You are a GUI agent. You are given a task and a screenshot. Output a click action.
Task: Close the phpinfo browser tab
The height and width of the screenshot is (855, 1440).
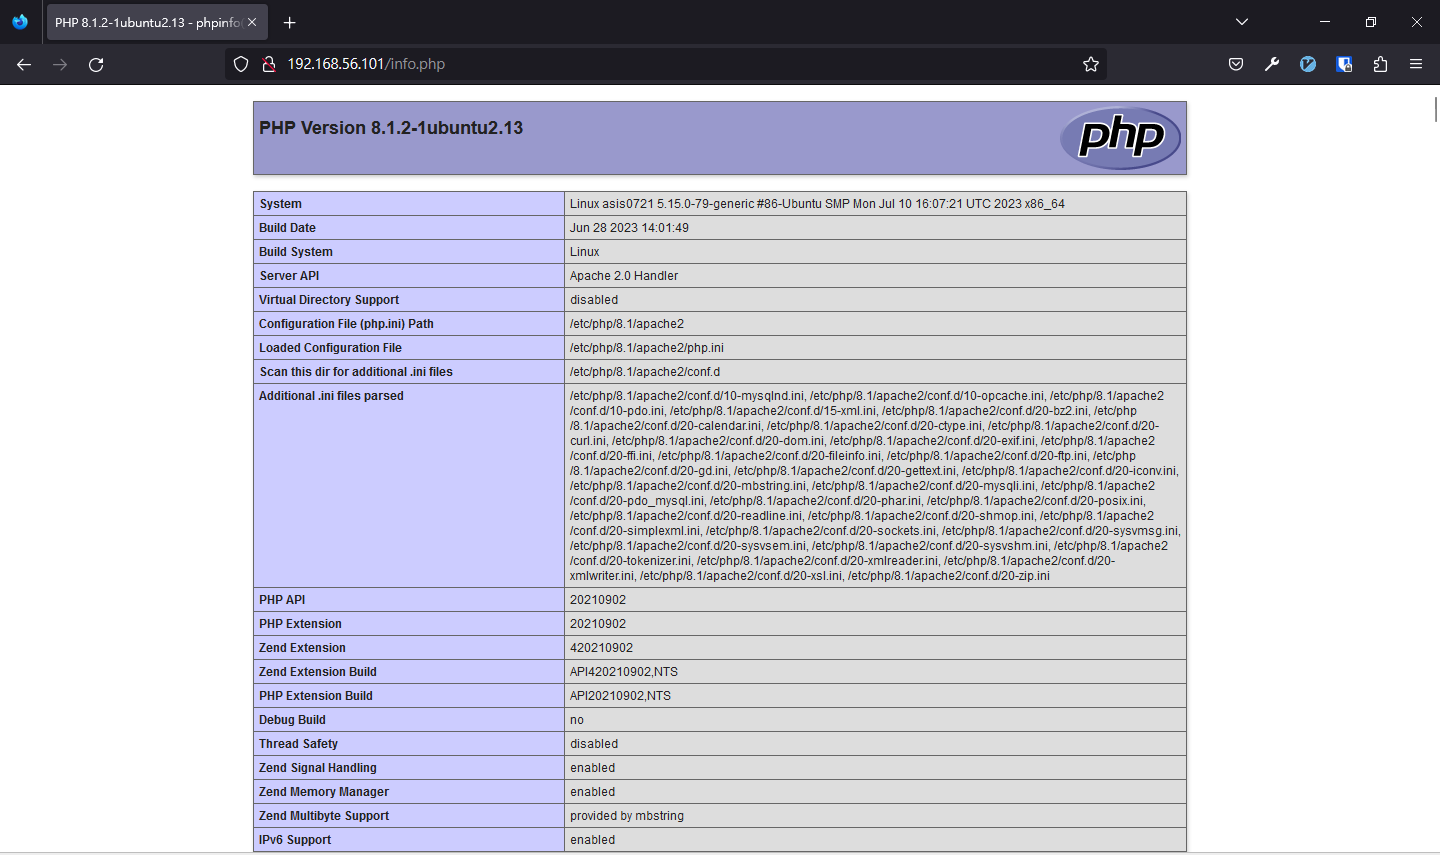click(253, 20)
